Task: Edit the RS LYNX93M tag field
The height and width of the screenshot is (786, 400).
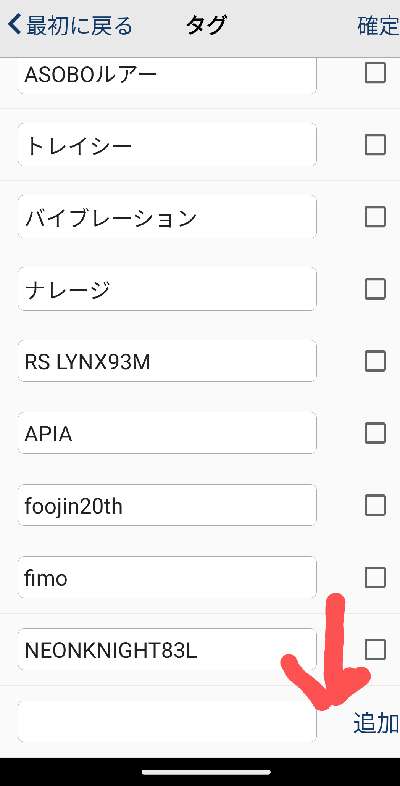Action: pos(167,361)
